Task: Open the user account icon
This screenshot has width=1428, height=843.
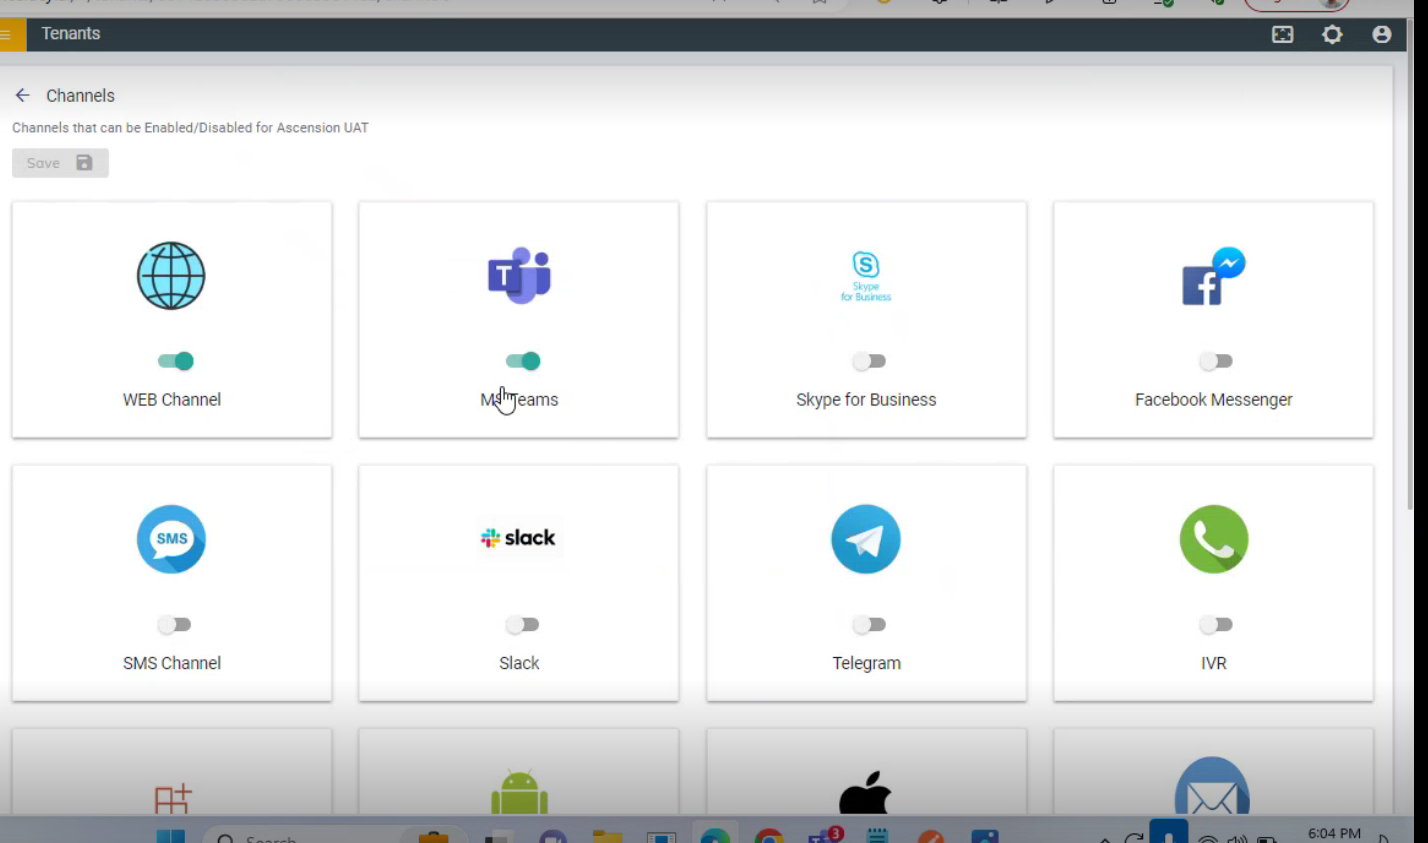Action: [1382, 34]
